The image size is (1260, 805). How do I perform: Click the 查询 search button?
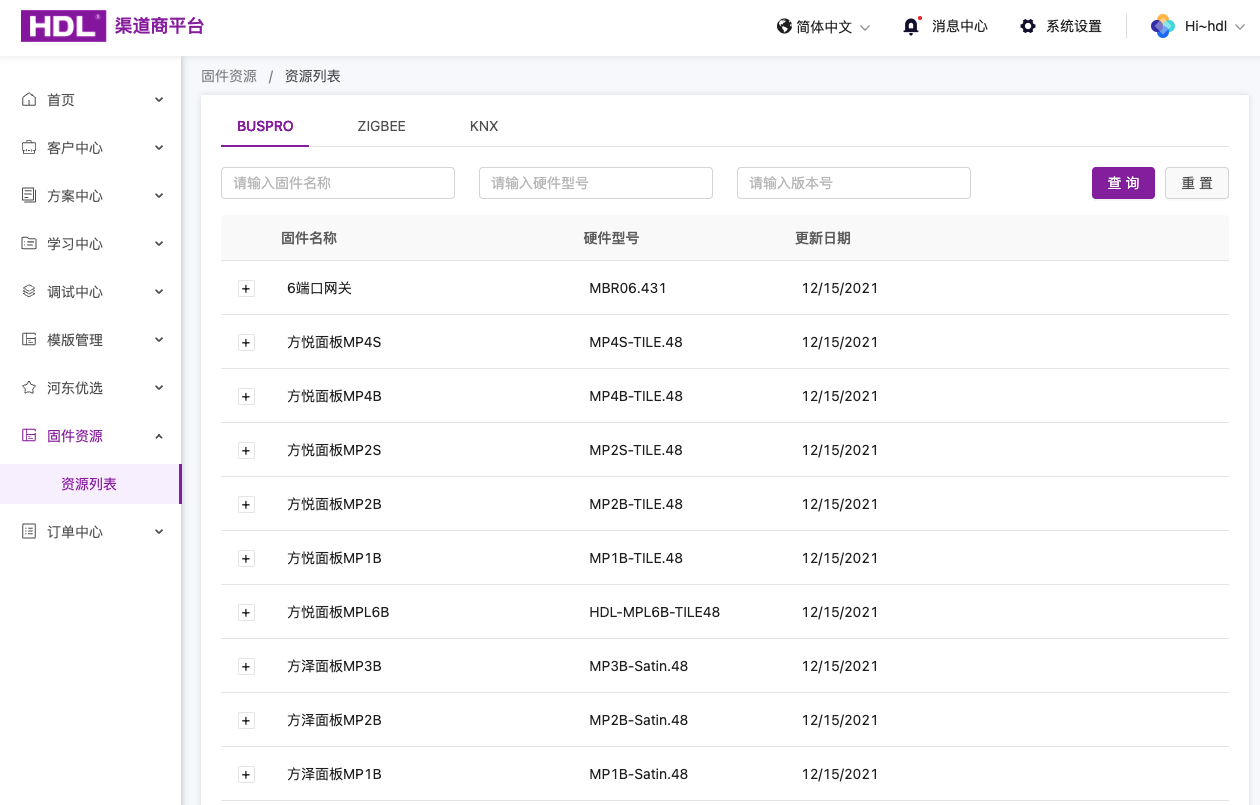[x=1124, y=183]
